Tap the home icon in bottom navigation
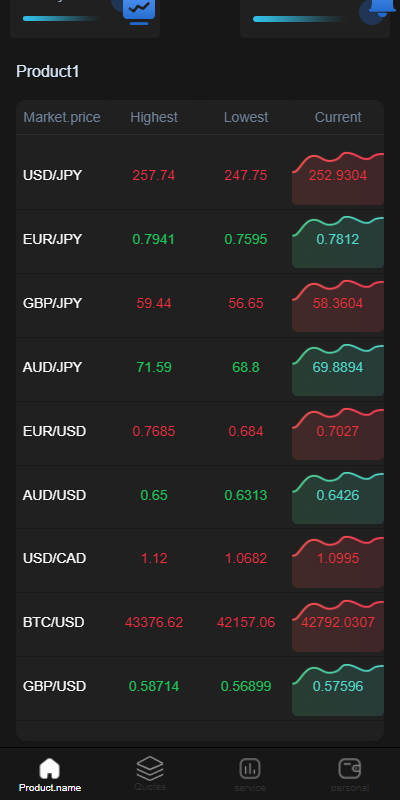 pyautogui.click(x=49, y=769)
